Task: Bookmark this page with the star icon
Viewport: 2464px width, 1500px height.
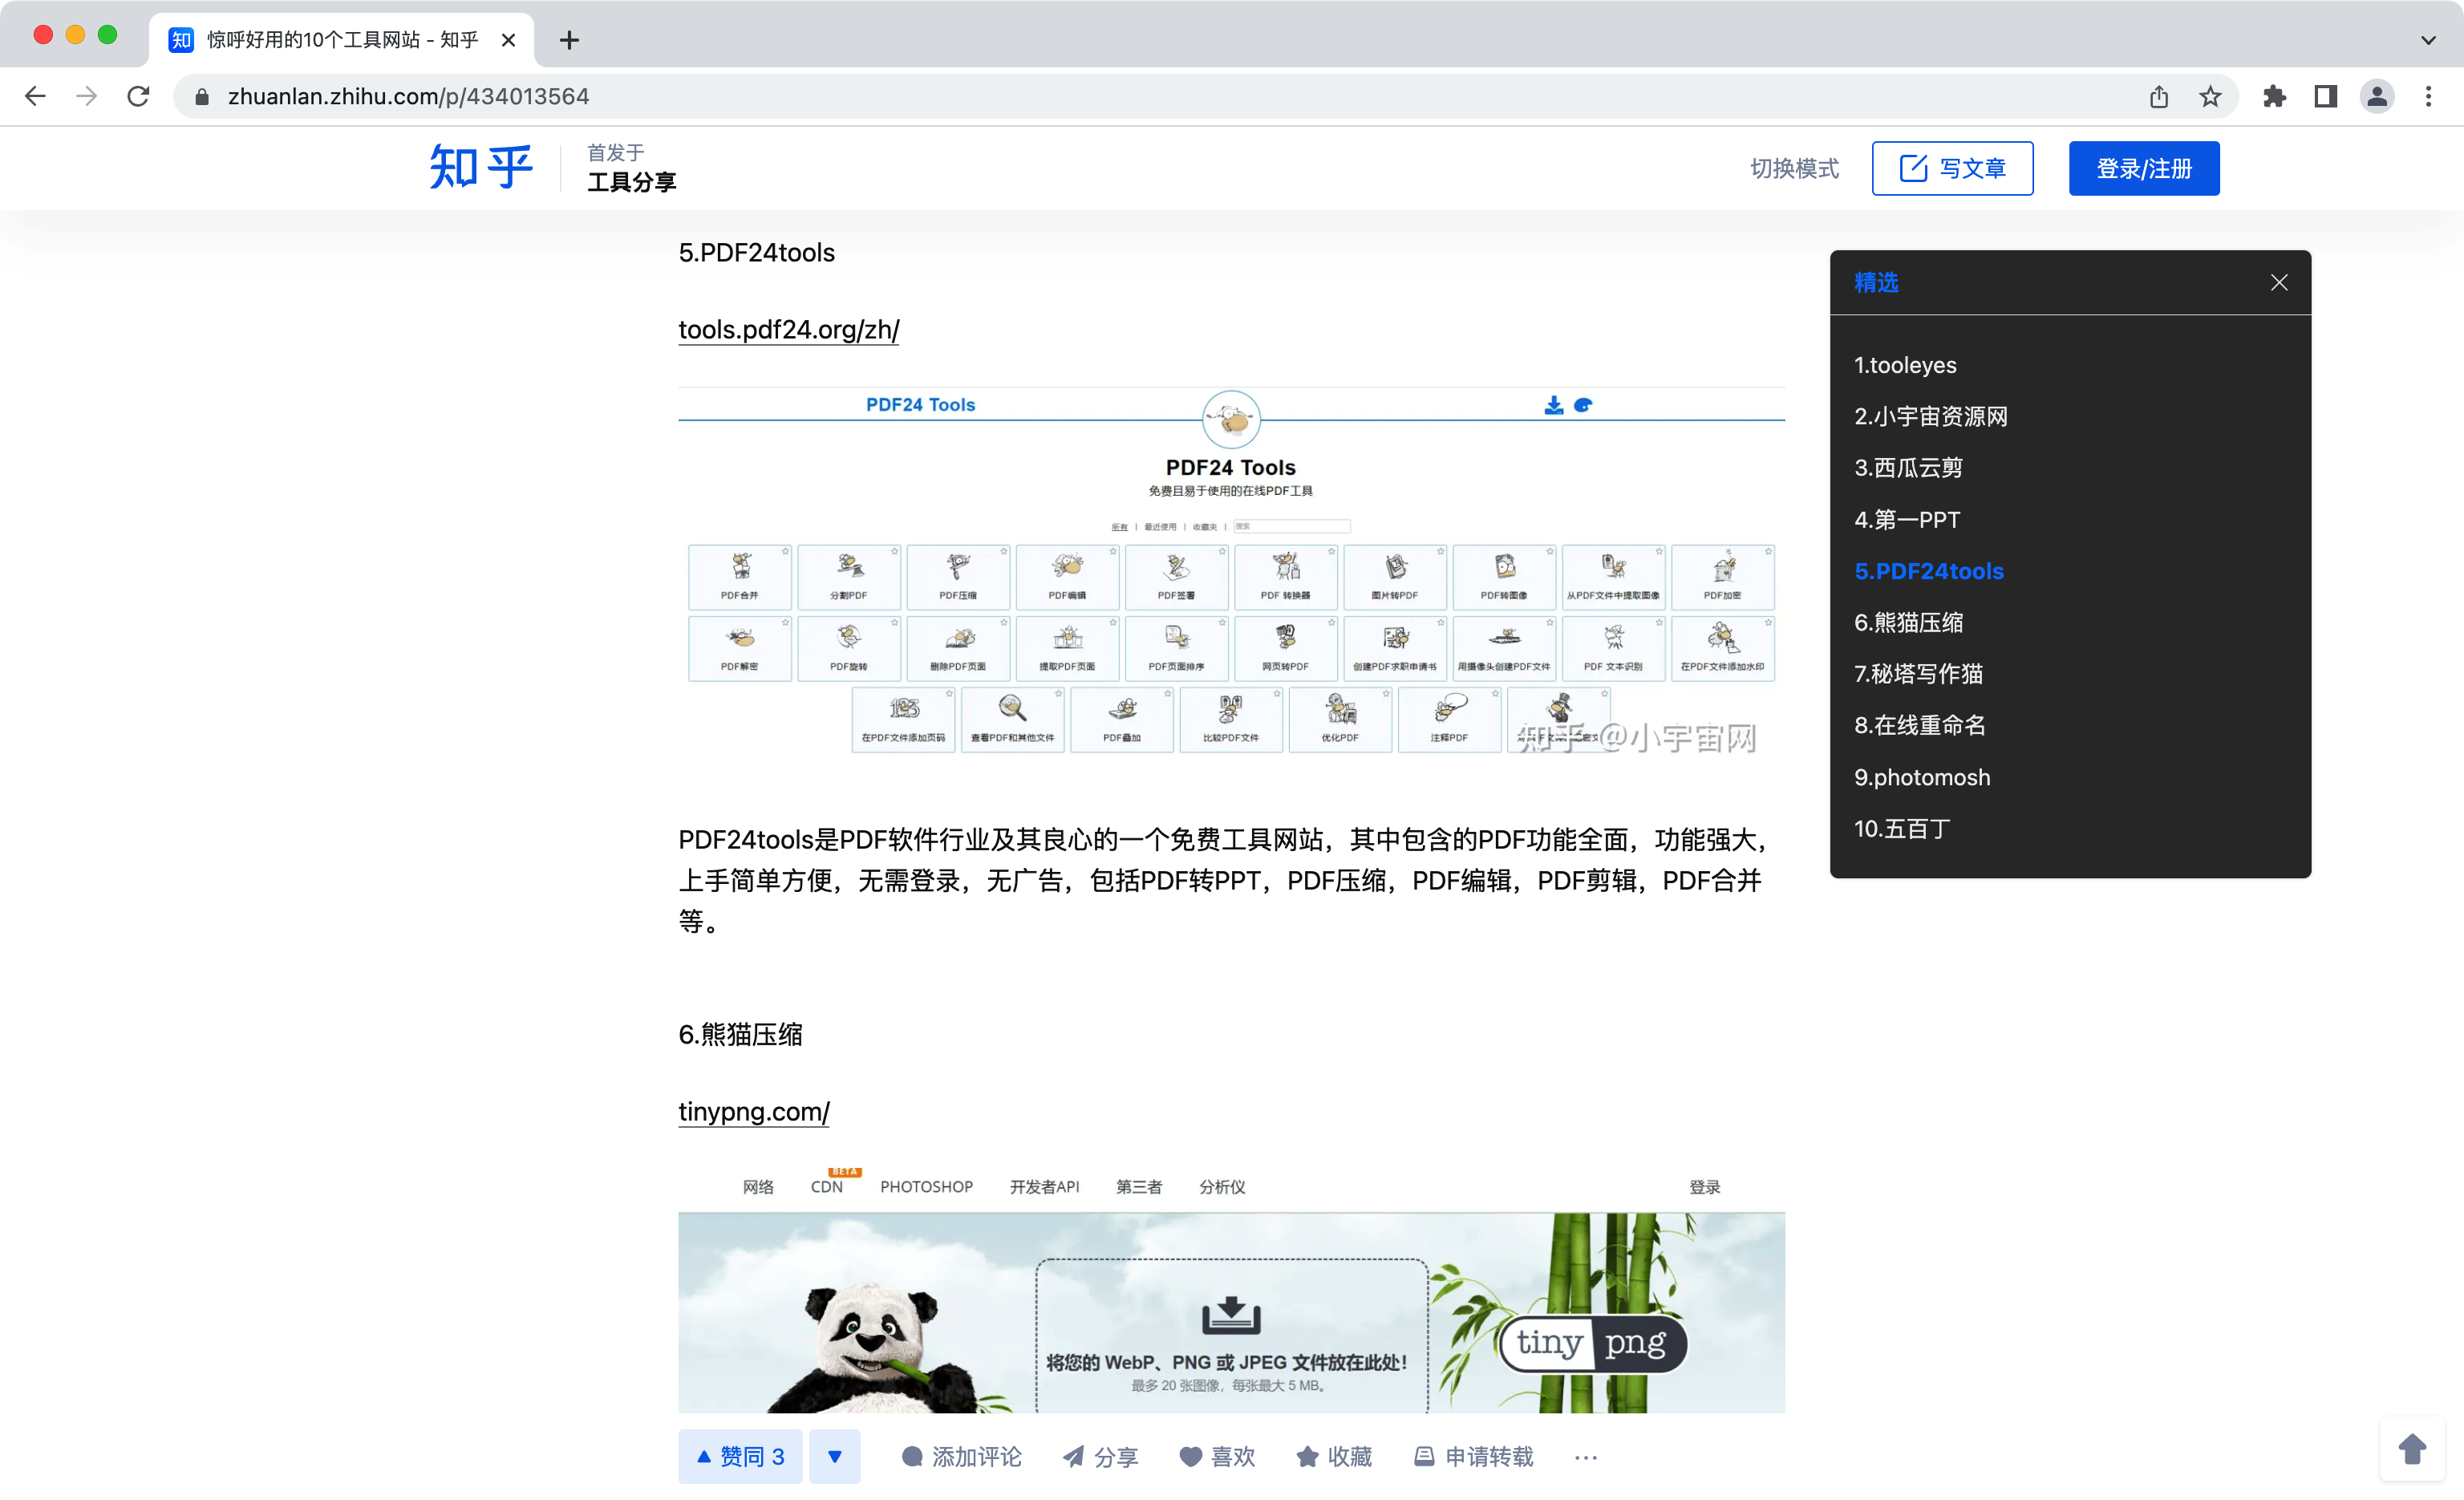Action: (2210, 96)
